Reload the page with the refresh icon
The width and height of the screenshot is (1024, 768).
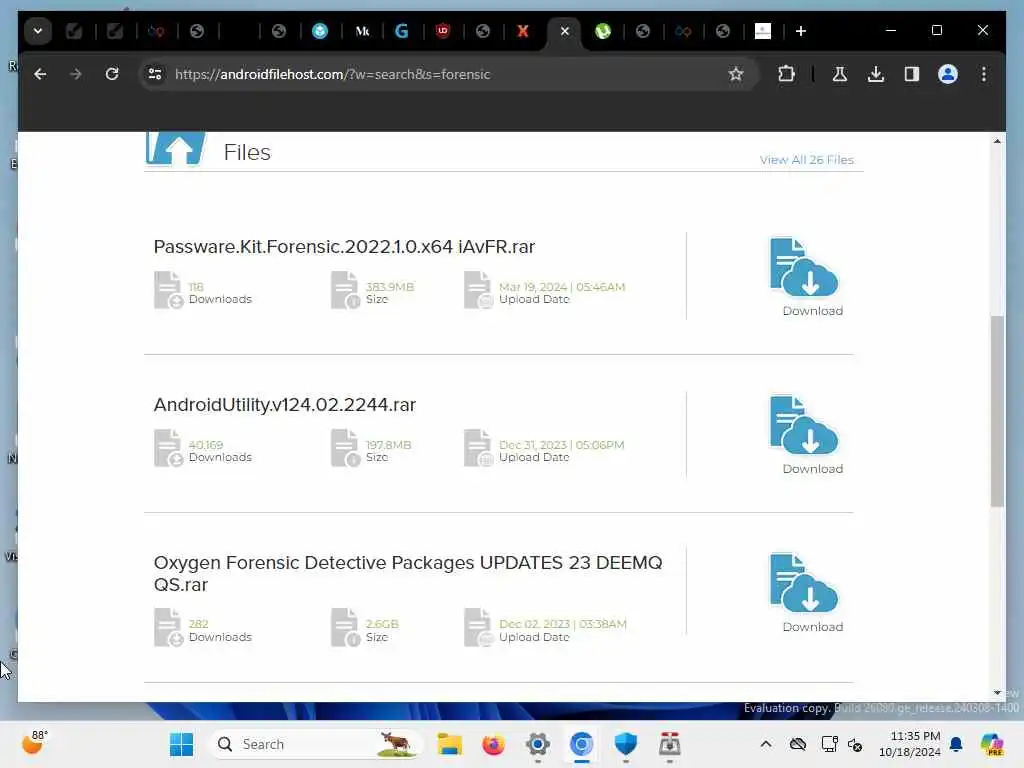[x=112, y=74]
